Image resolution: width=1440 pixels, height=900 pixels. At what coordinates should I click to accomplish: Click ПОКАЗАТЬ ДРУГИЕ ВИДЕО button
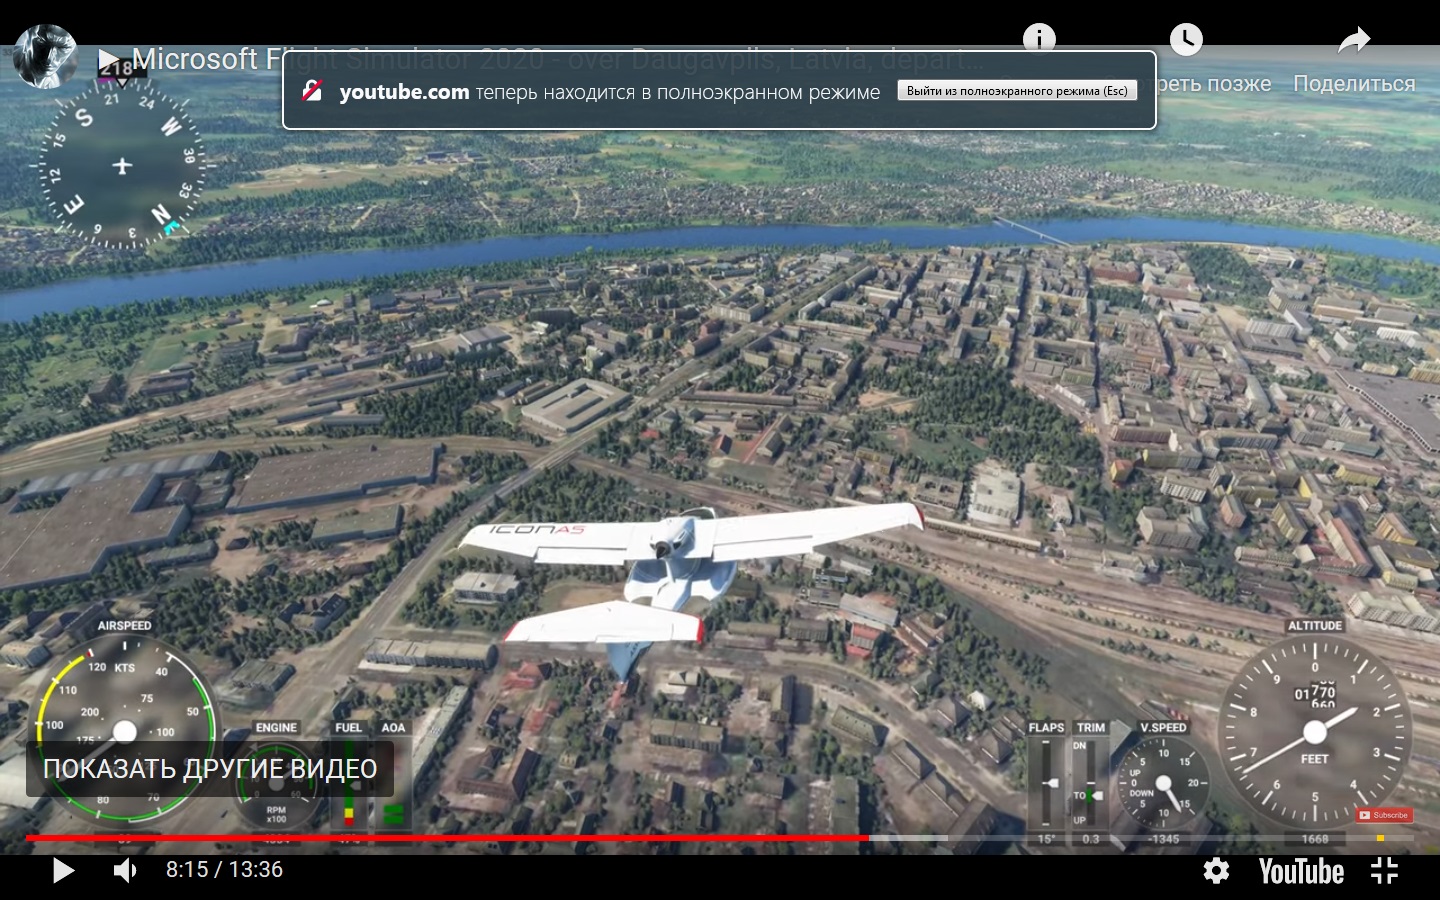pyautogui.click(x=210, y=769)
